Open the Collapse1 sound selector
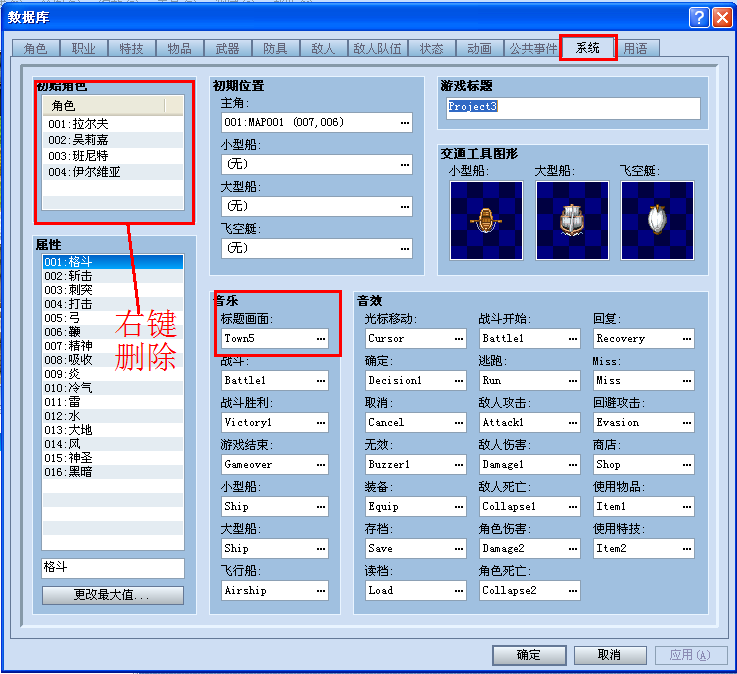The width and height of the screenshot is (737, 674). pos(530,506)
